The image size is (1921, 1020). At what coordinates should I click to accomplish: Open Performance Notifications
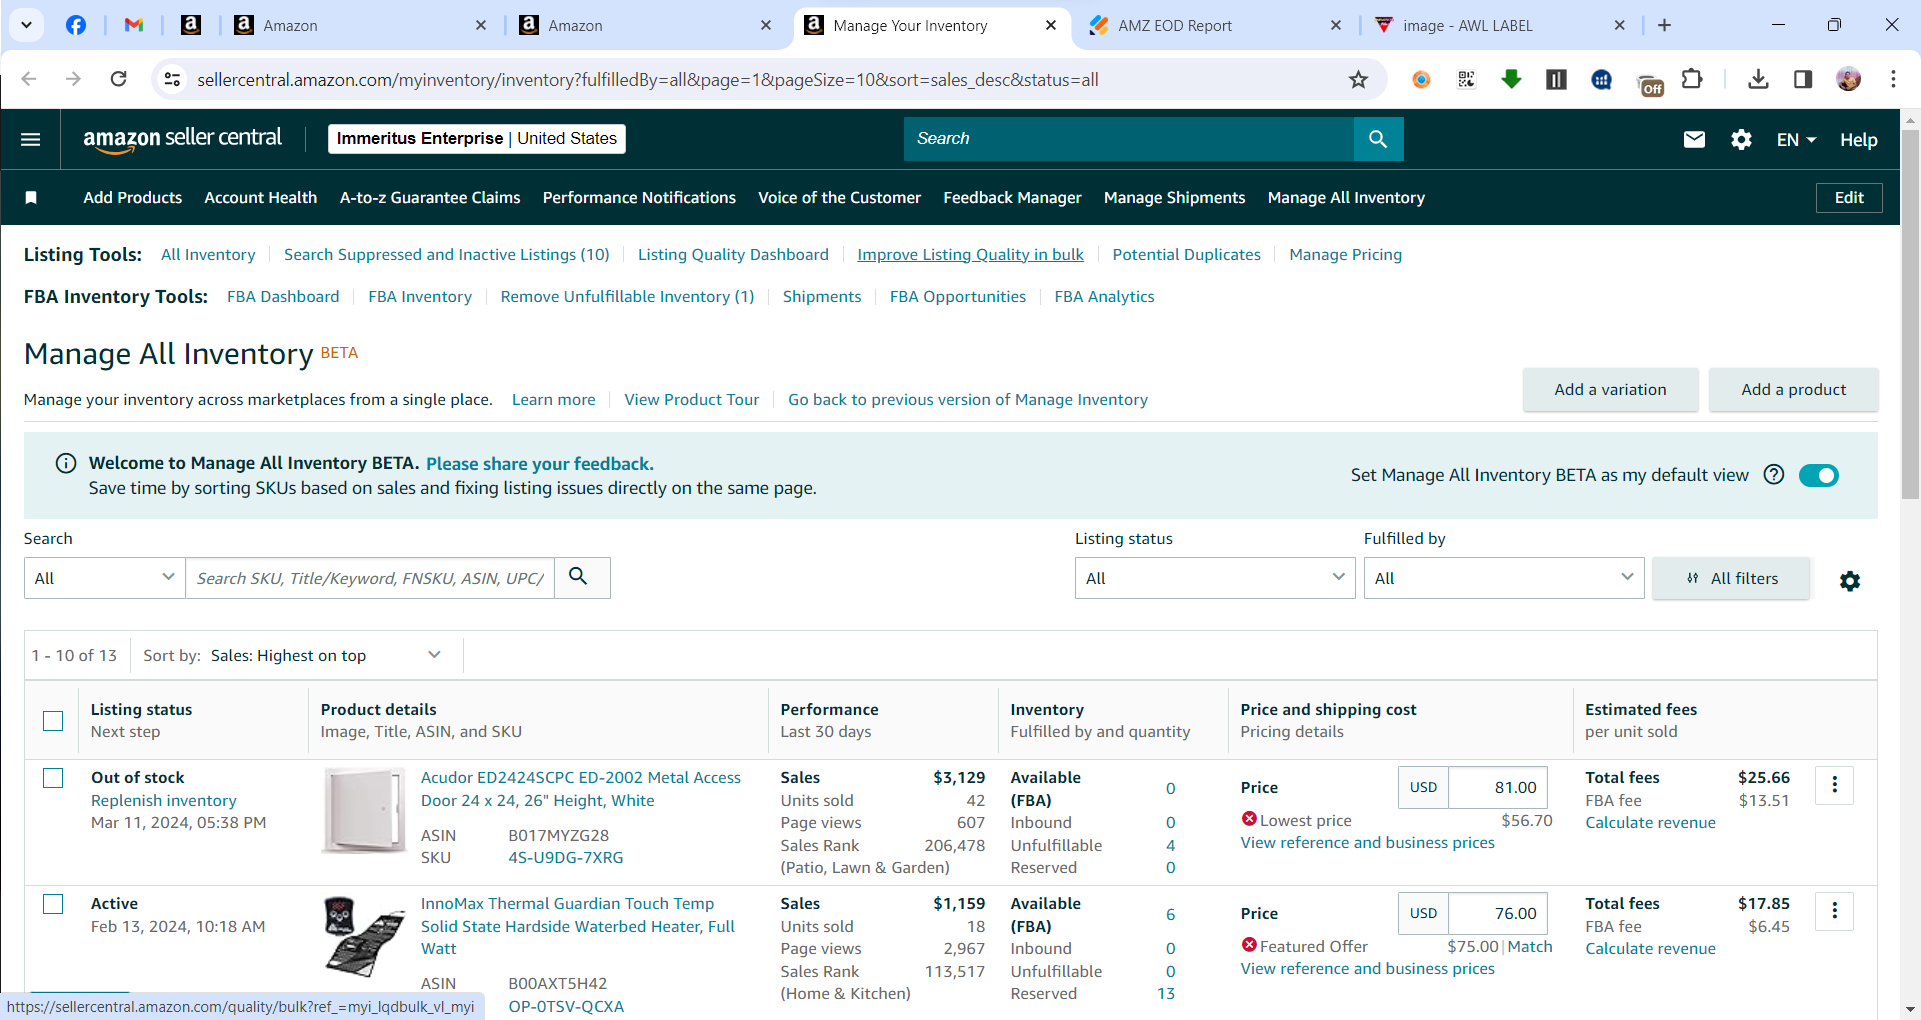[x=639, y=198]
